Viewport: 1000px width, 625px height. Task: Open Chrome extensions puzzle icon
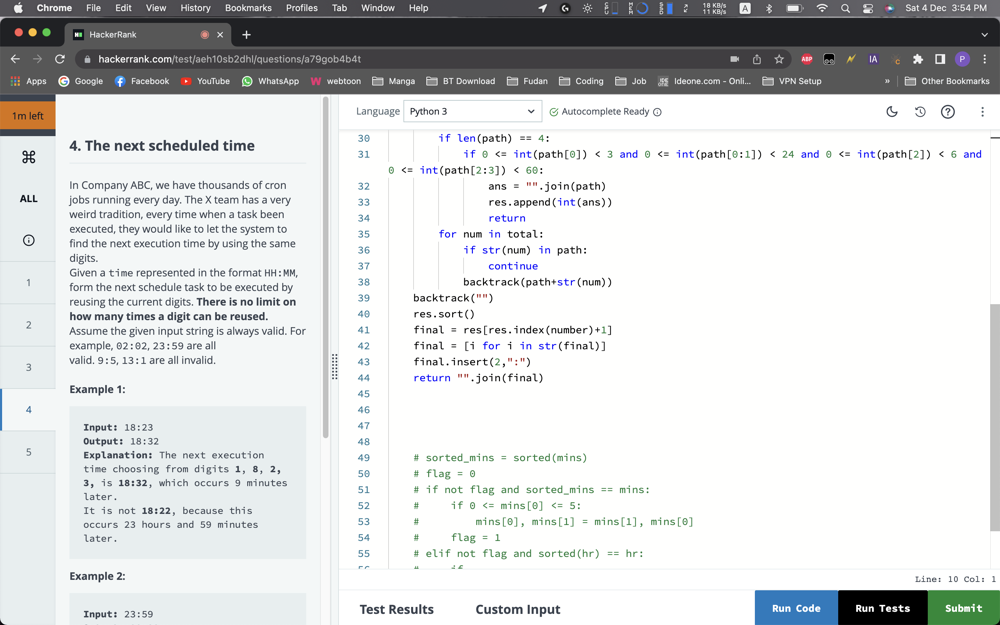pos(918,59)
